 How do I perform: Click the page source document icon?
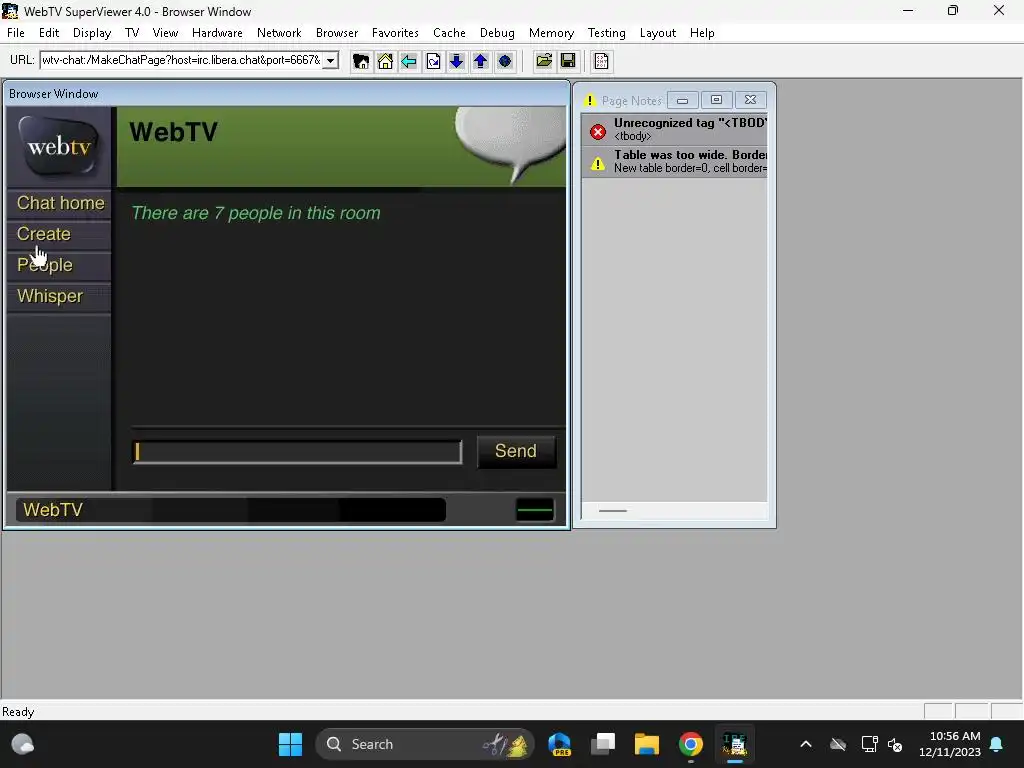(601, 61)
